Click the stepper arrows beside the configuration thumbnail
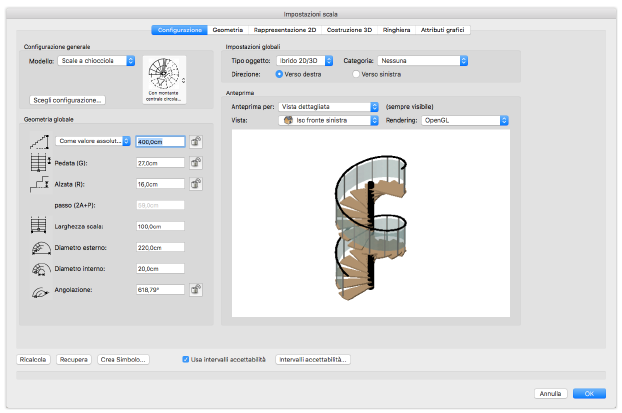Image resolution: width=622 pixels, height=413 pixels. [x=183, y=81]
